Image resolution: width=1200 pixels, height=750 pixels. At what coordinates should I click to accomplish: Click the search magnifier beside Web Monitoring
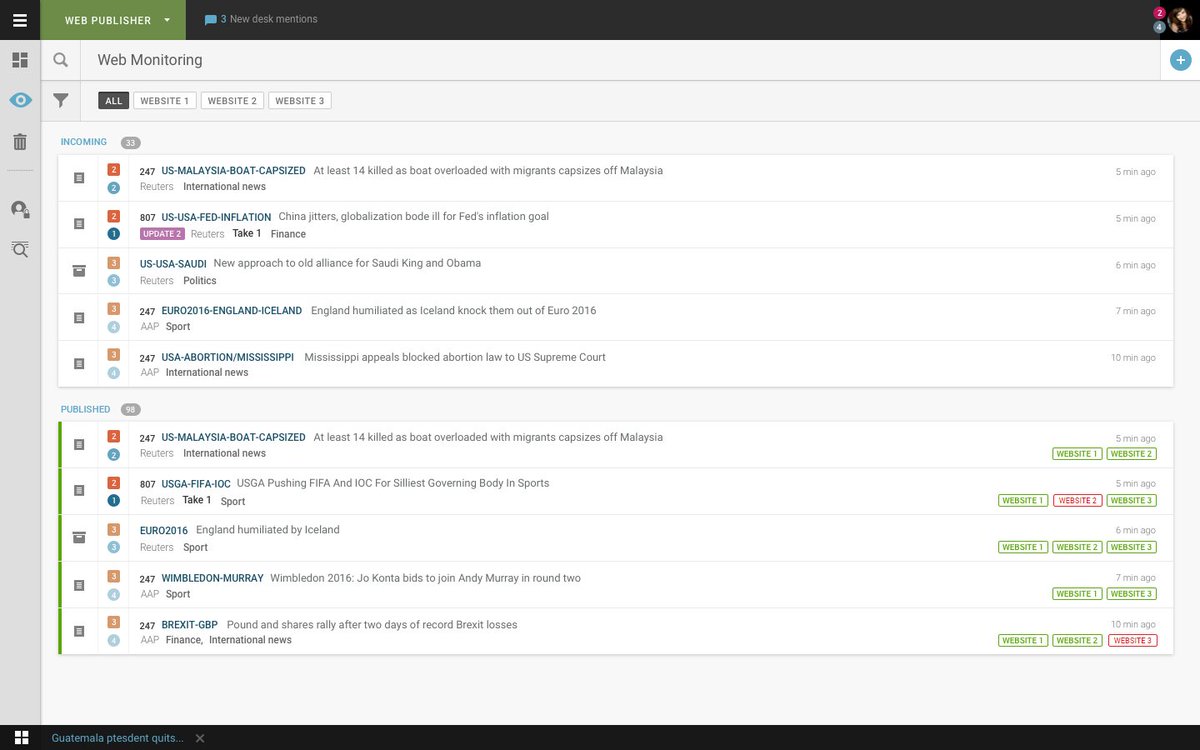[x=60, y=60]
